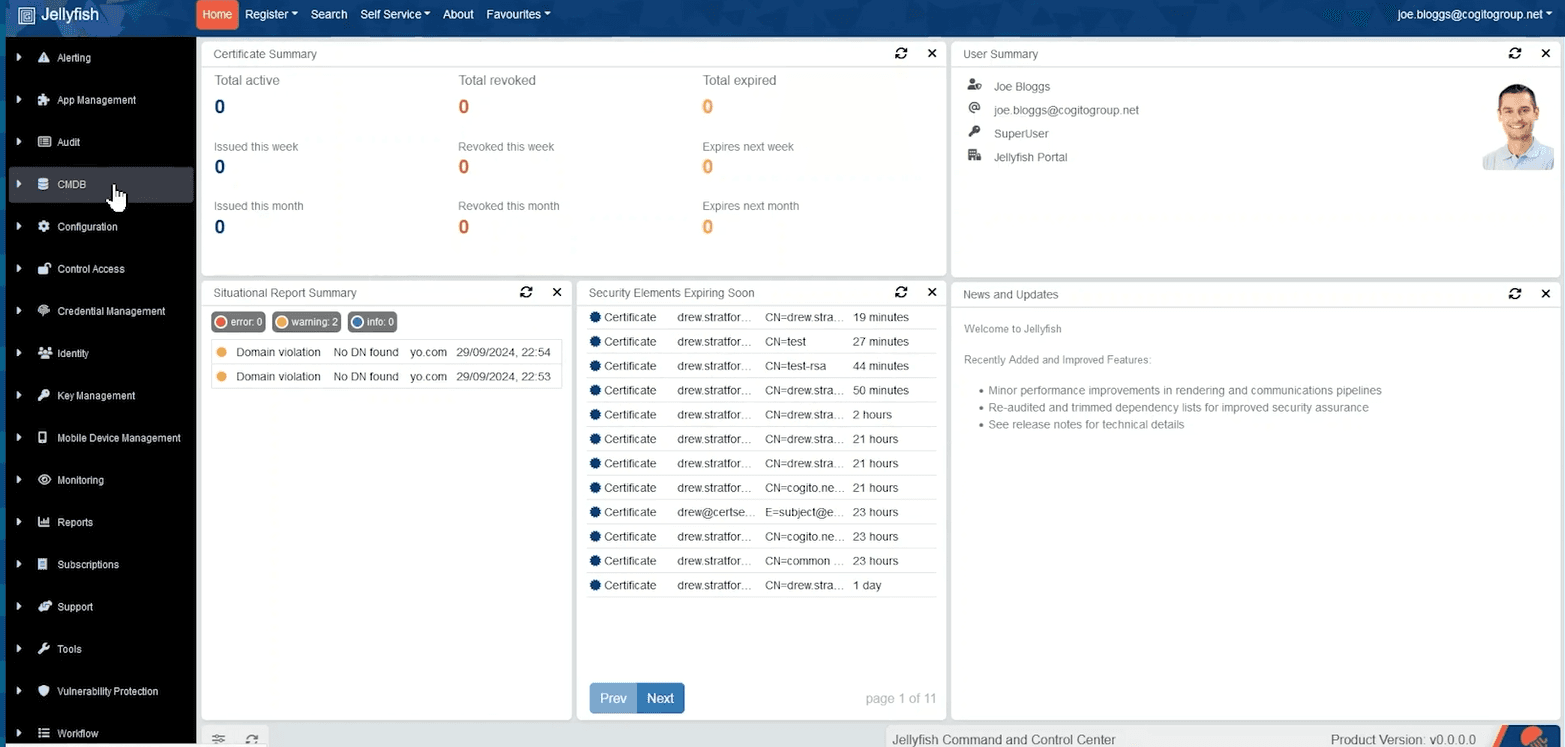The image size is (1565, 747).
Task: Click the refresh icon in User Summary
Action: click(x=1515, y=54)
